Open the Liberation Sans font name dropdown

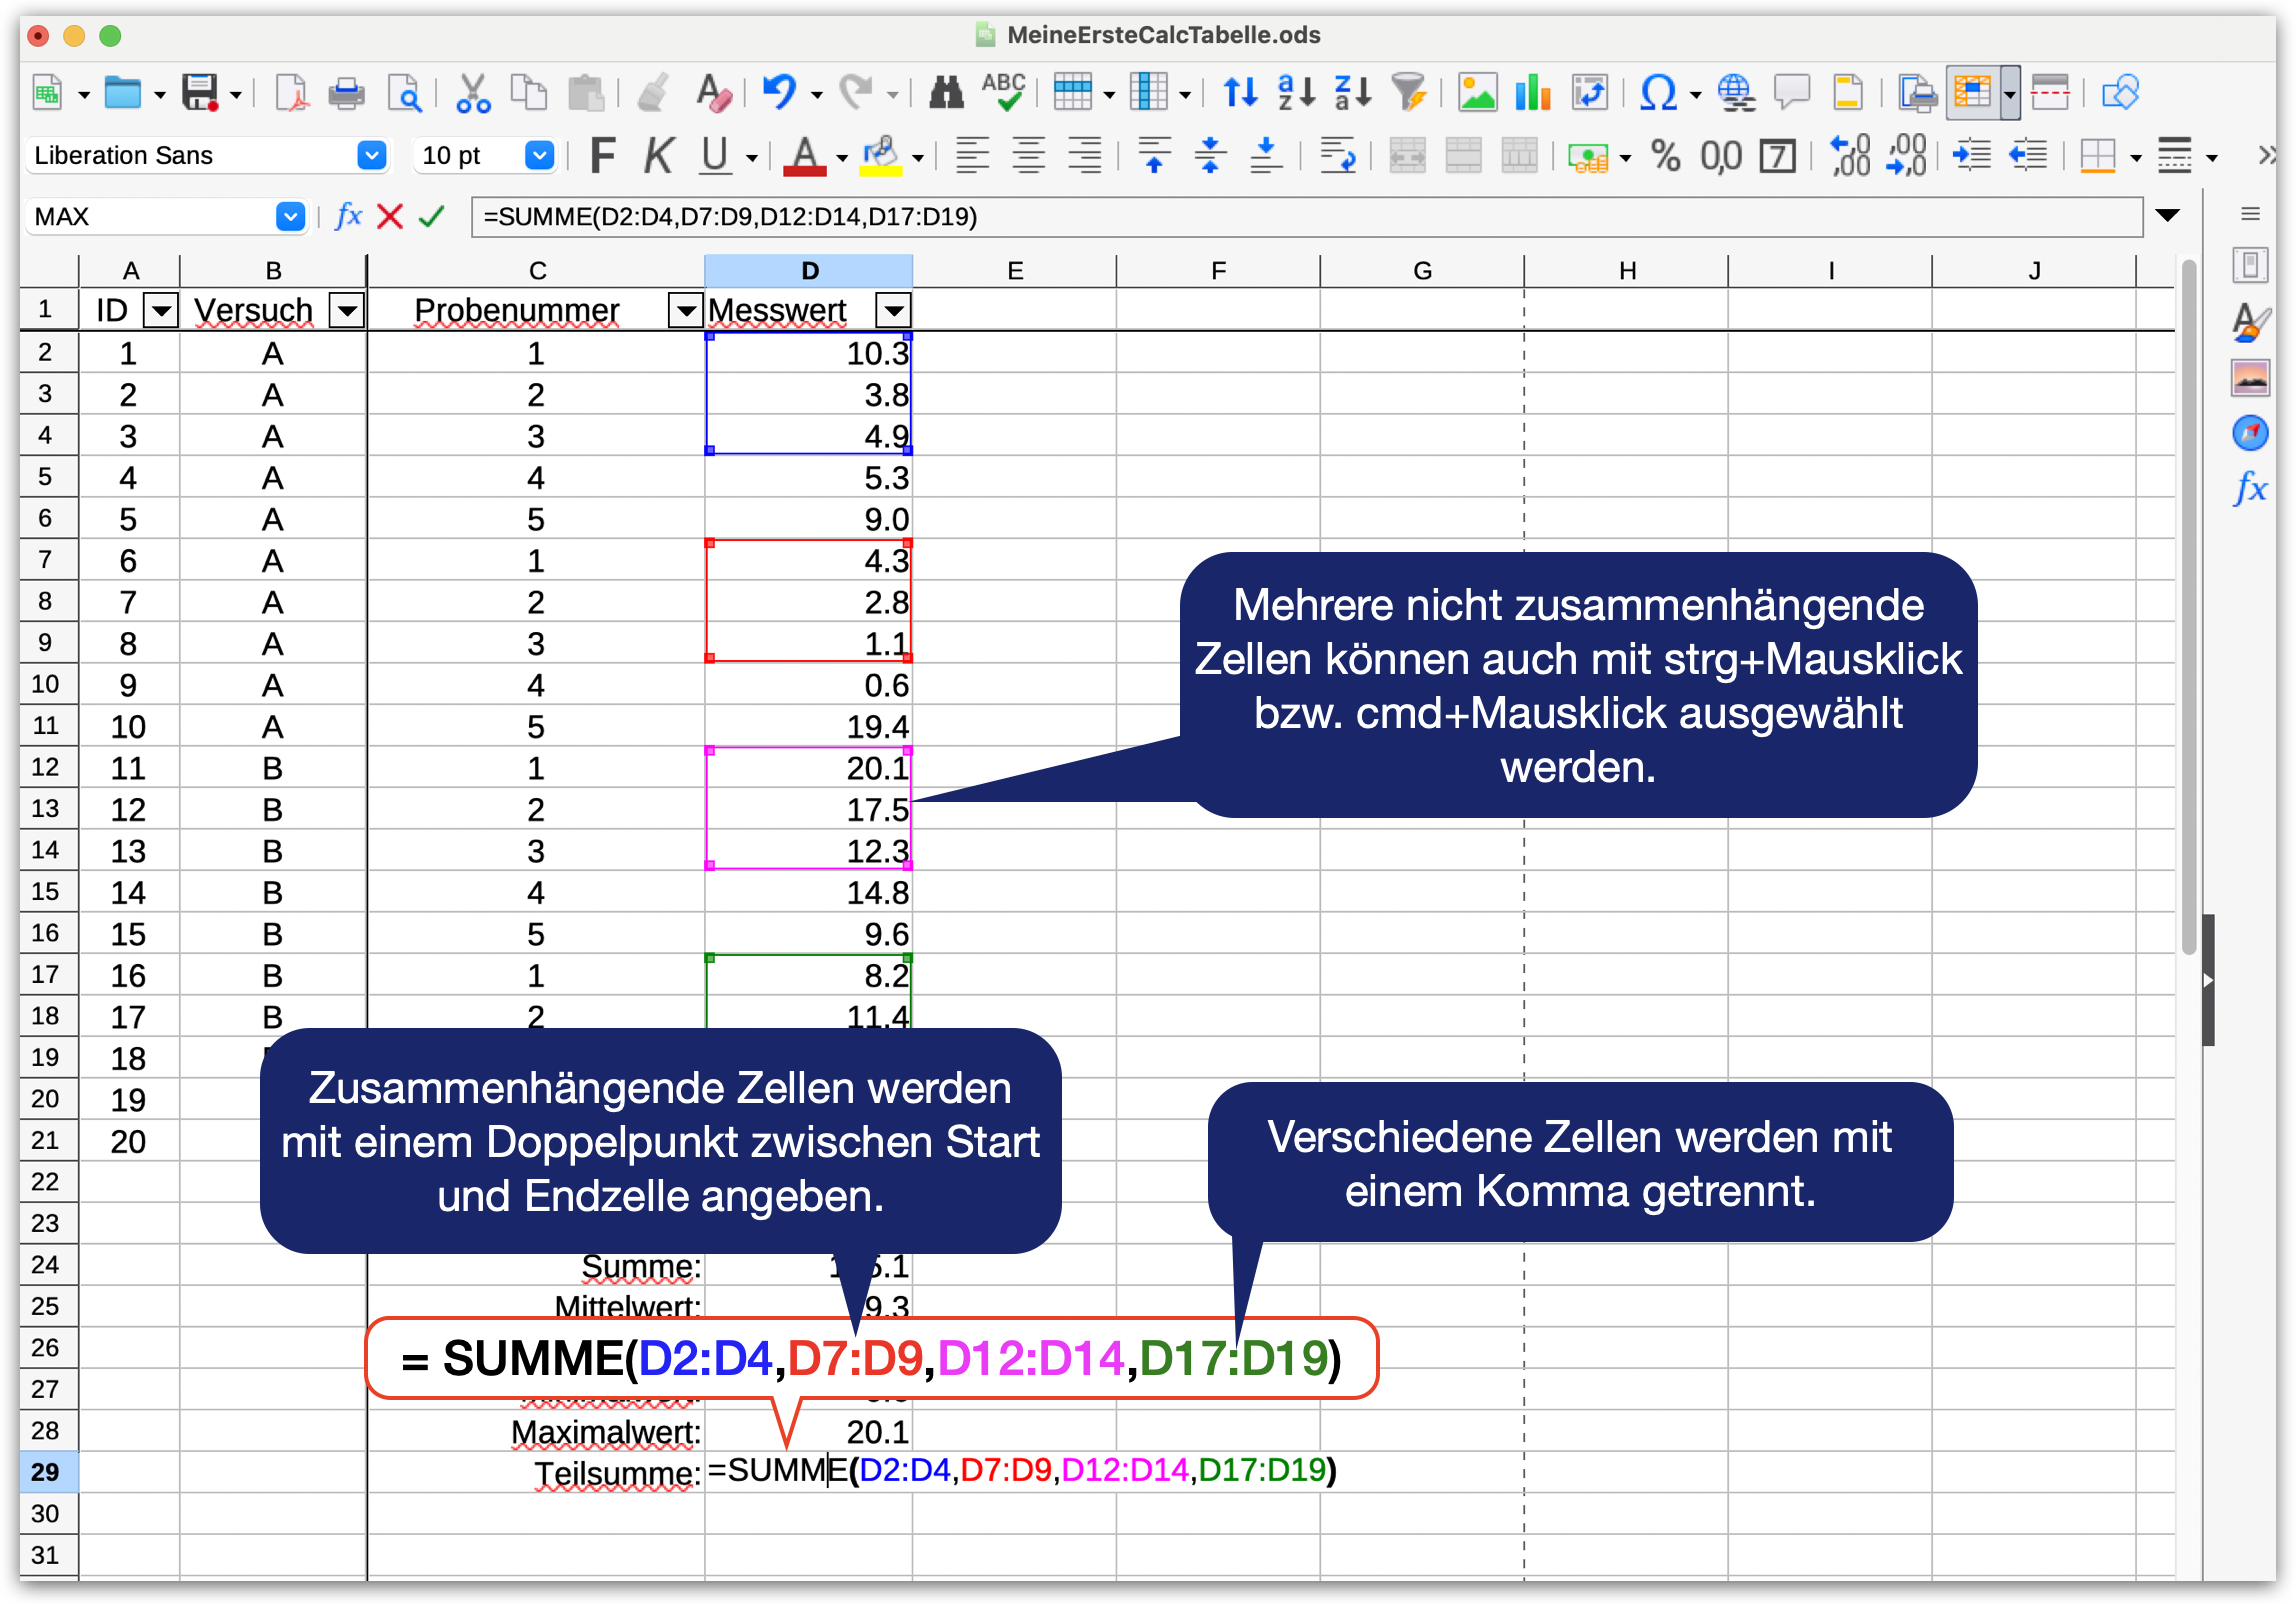(x=371, y=156)
